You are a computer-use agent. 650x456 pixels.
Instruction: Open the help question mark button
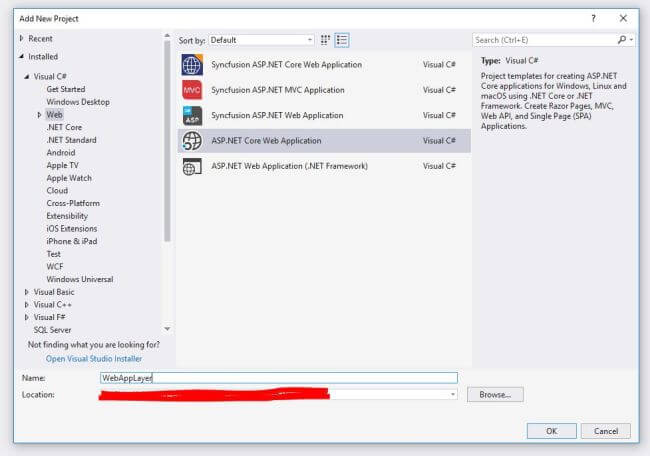coord(593,18)
